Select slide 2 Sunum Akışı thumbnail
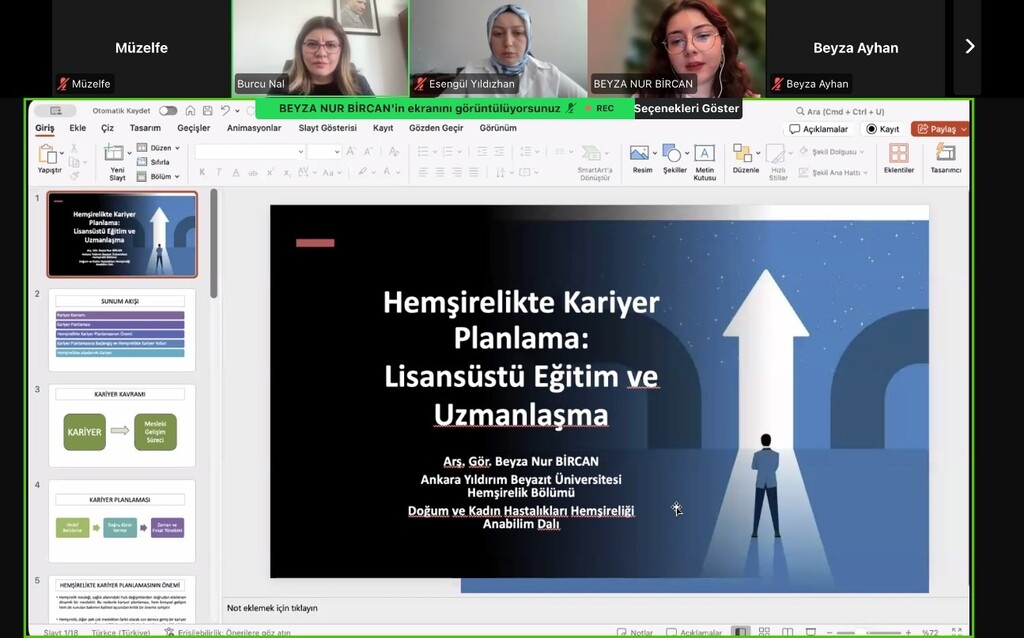The height and width of the screenshot is (638, 1024). (x=122, y=330)
